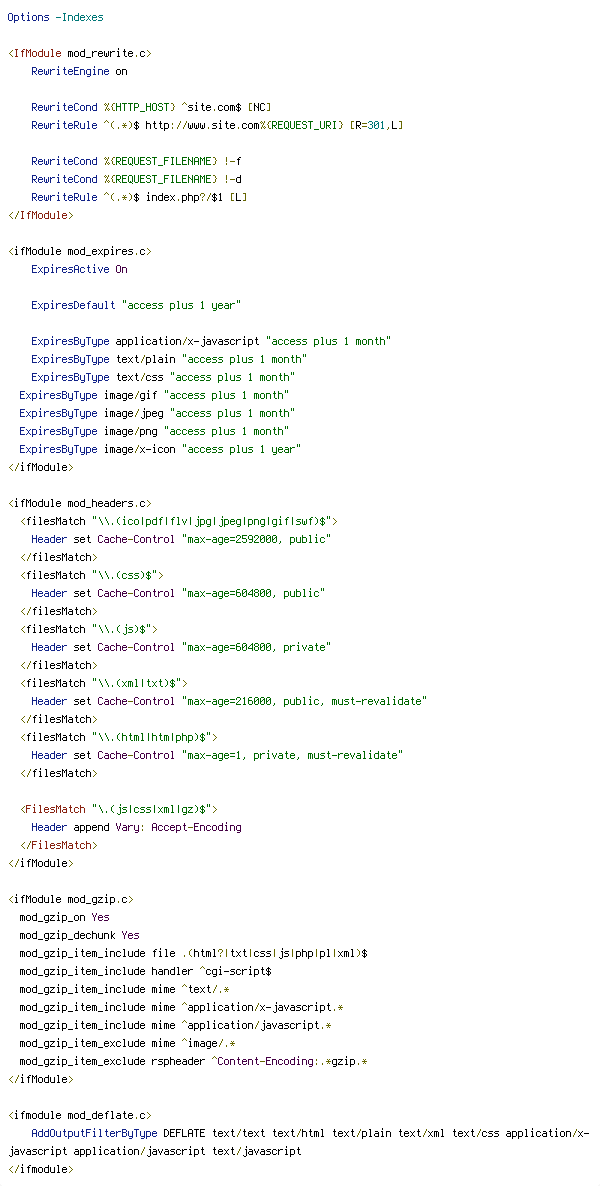This screenshot has width=600, height=1186.
Task: Click mod_gzip_item_include handler cgi-script line
Action: (x=145, y=971)
